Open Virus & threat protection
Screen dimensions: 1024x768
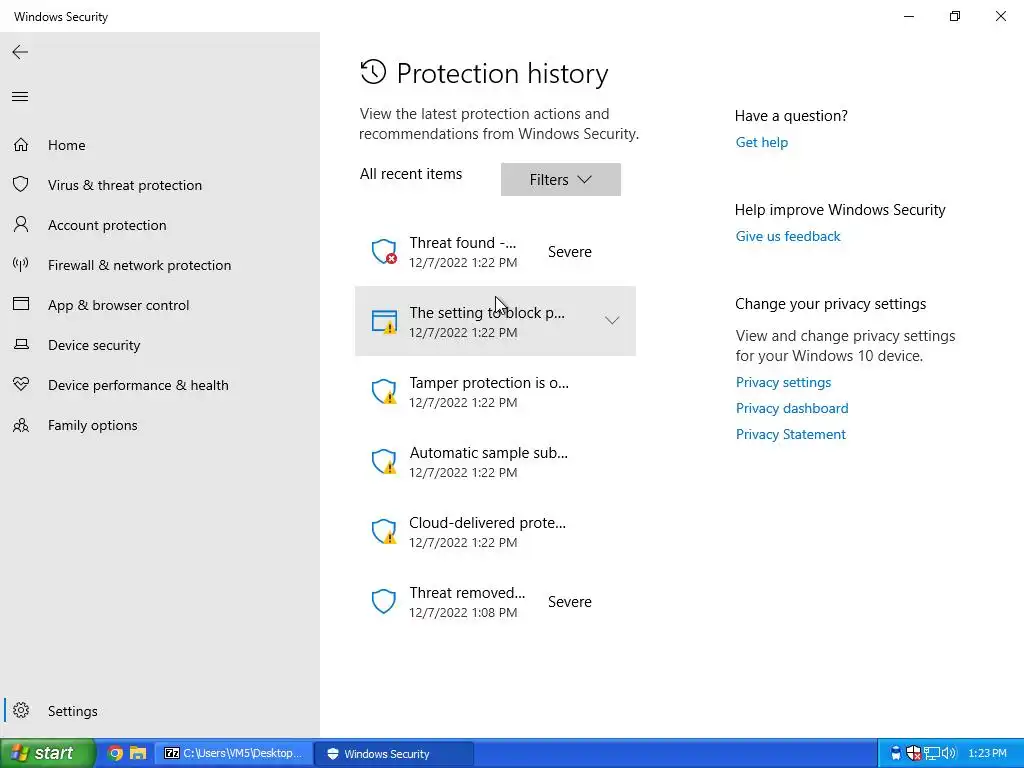pyautogui.click(x=125, y=185)
